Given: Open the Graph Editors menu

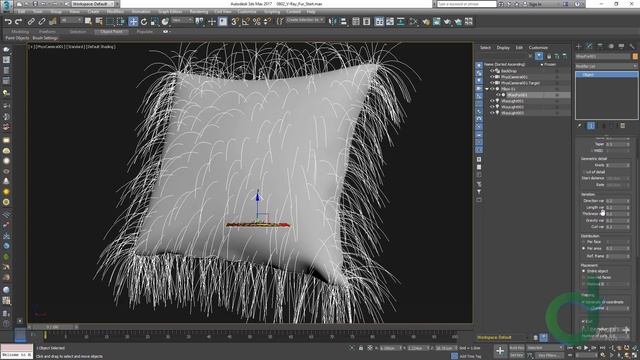Looking at the screenshot, I should pyautogui.click(x=170, y=12).
